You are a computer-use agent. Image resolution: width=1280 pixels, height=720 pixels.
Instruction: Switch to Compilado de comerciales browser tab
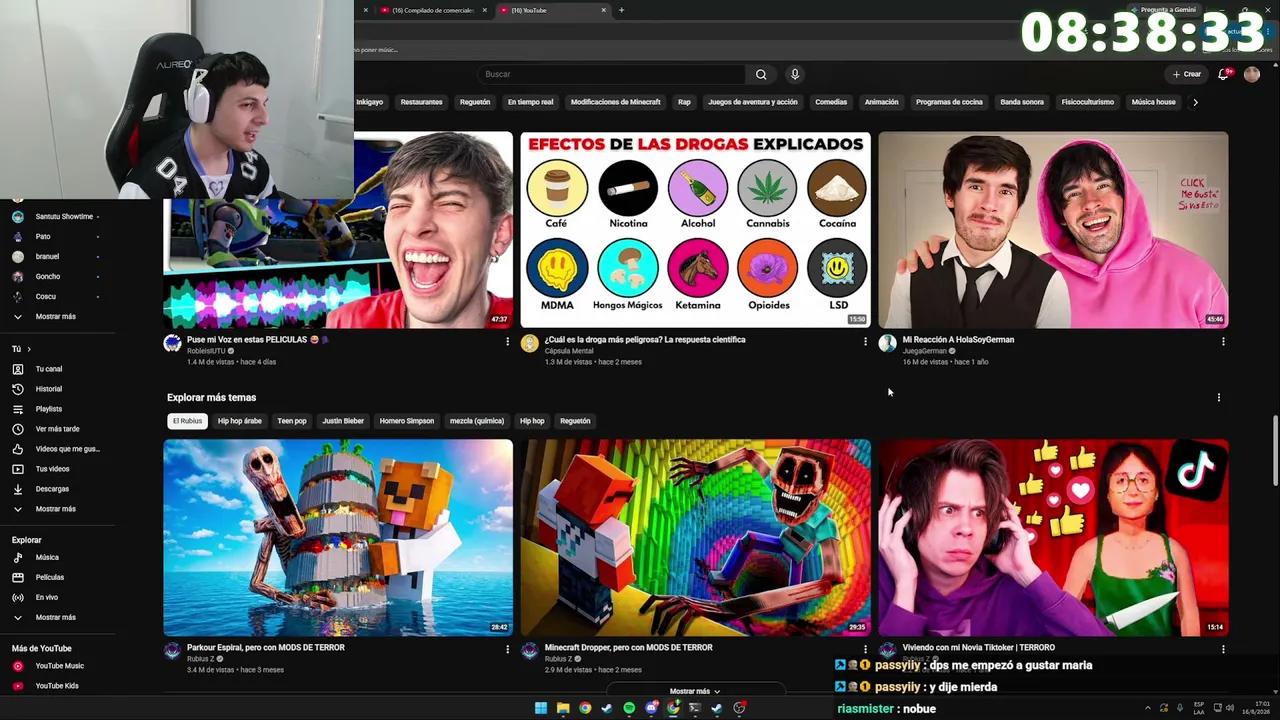[432, 10]
